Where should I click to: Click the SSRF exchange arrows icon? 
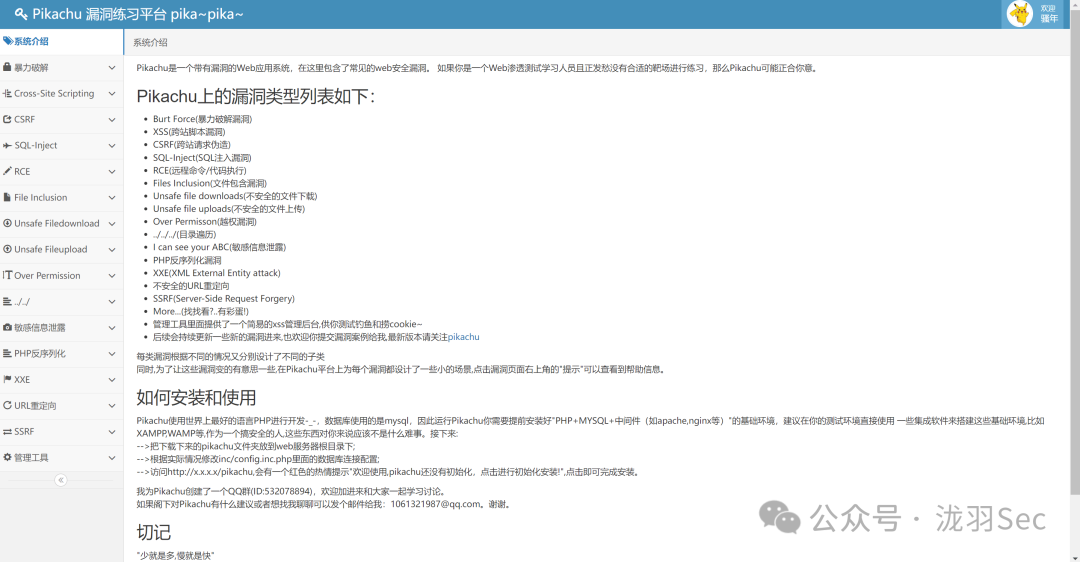pyautogui.click(x=7, y=431)
